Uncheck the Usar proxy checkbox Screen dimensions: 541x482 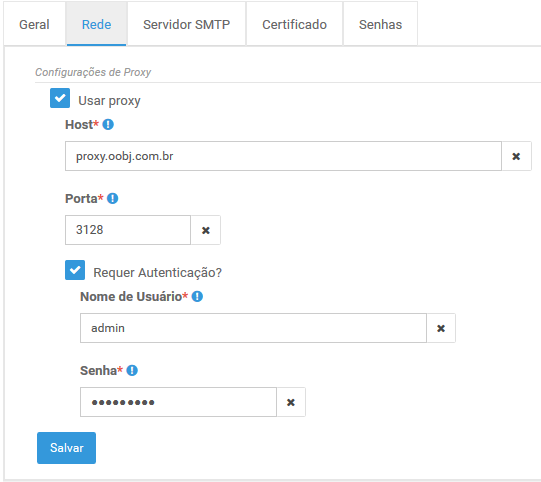coord(60,98)
